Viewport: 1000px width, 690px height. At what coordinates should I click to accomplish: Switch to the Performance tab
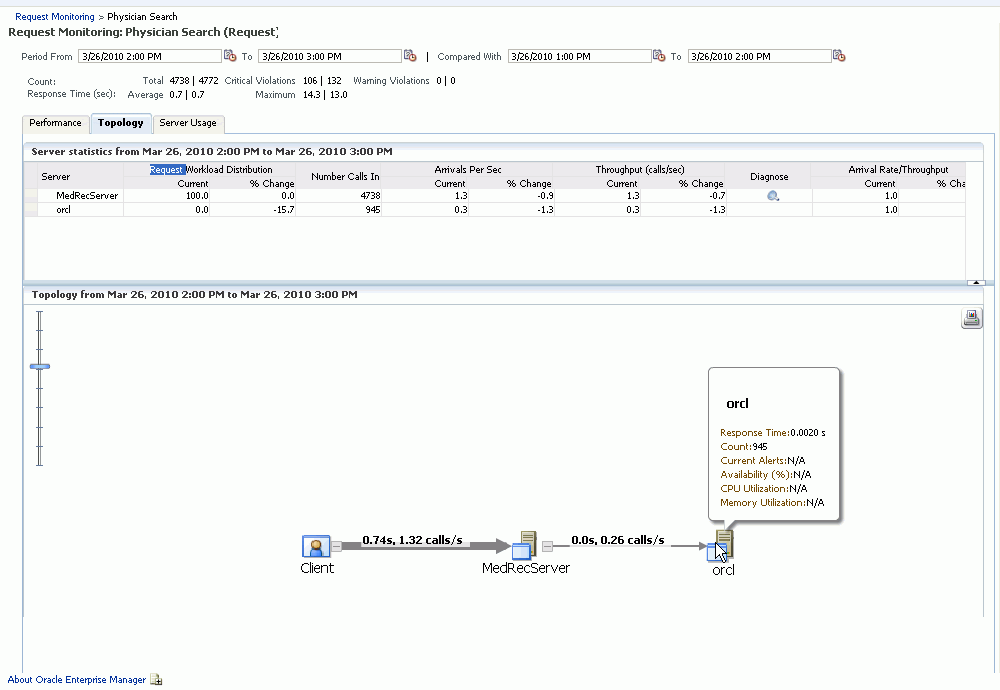tap(55, 123)
